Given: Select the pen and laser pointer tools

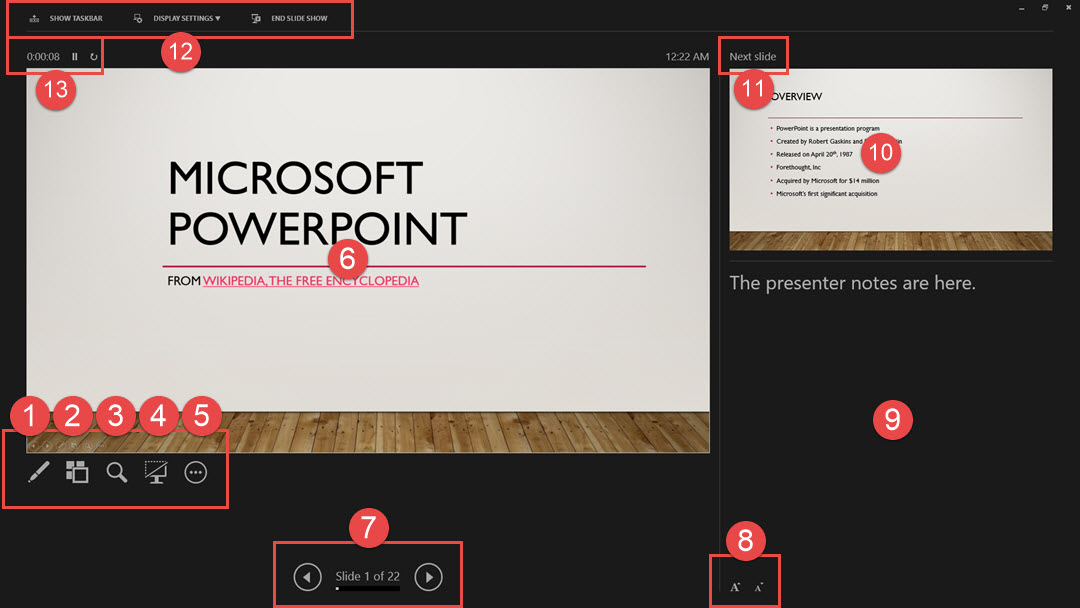Looking at the screenshot, I should point(38,473).
